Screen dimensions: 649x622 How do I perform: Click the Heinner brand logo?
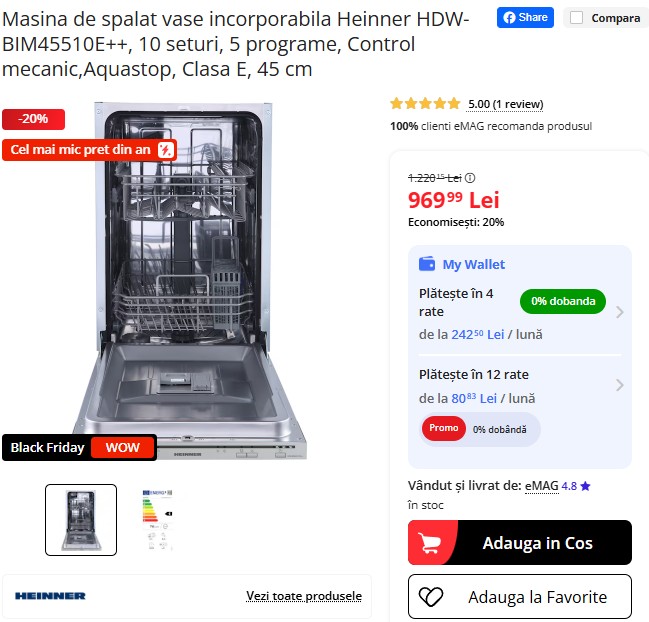(x=50, y=596)
